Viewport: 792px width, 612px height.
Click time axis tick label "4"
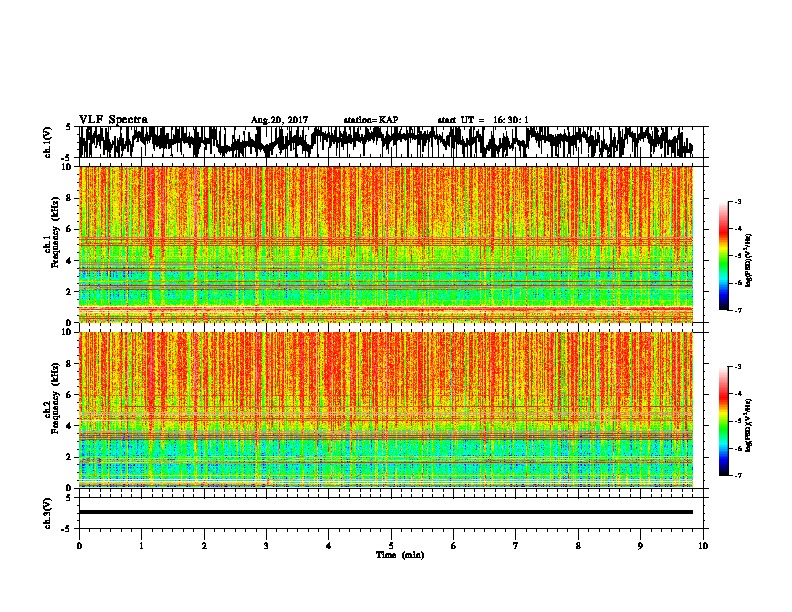tap(329, 546)
